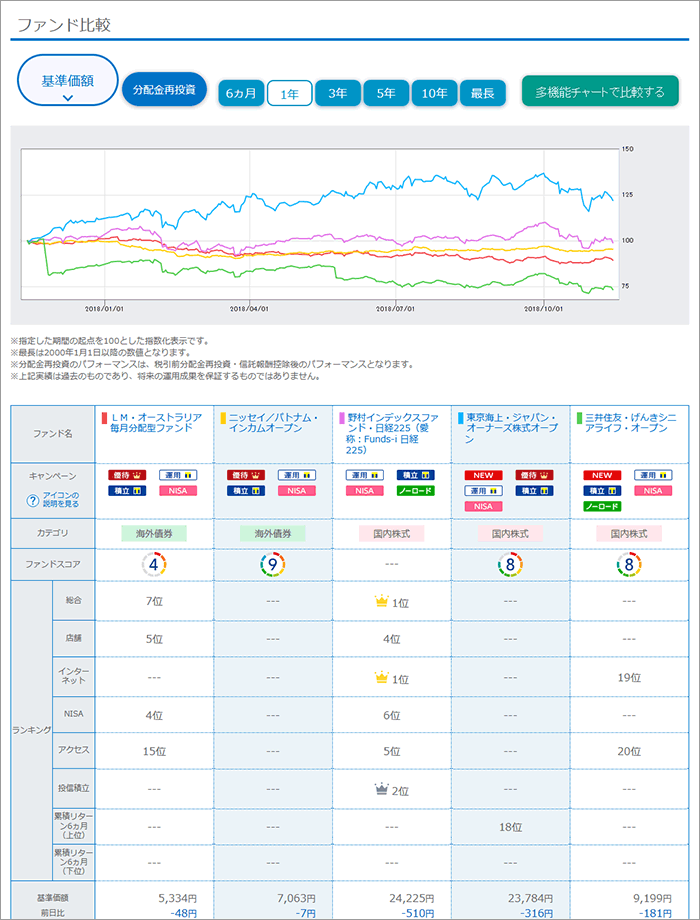Switch chart period to 6カ月

(241, 93)
